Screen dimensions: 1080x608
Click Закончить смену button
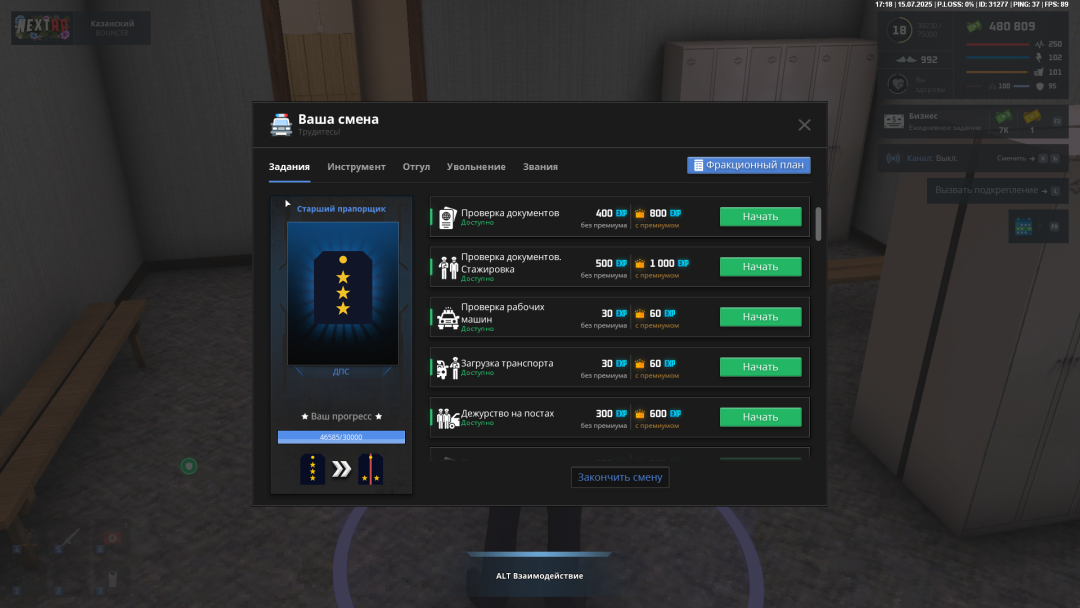coord(620,477)
